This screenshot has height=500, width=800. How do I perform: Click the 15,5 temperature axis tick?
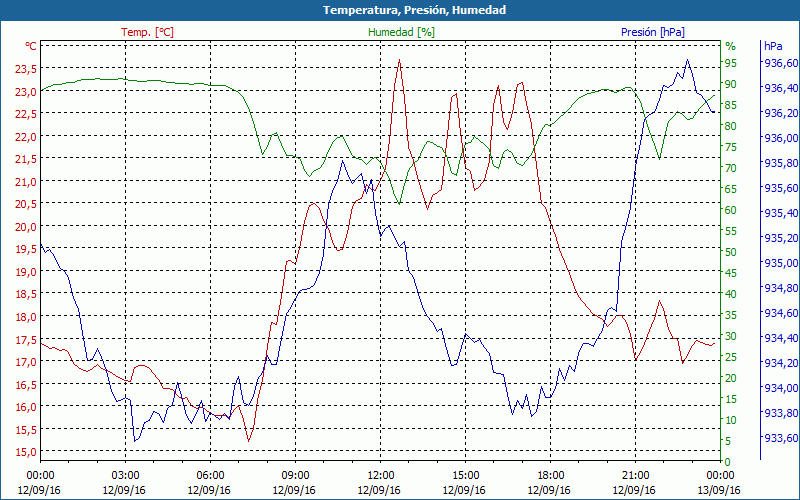[x=27, y=430]
